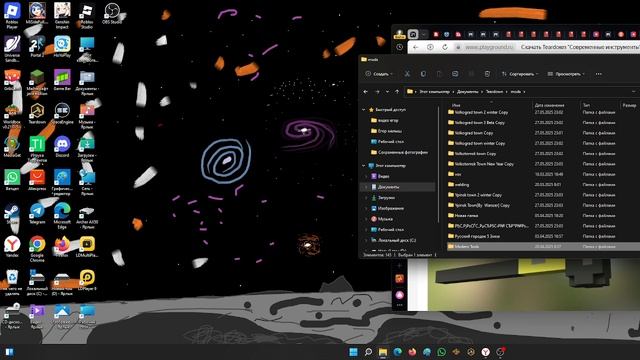This screenshot has width=640, height=360.
Task: Open the Yandex browser desktop shortcut
Action: [12, 247]
